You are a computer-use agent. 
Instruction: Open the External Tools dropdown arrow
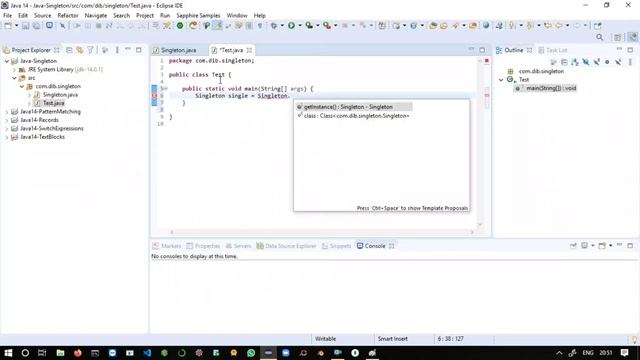pos(336,26)
